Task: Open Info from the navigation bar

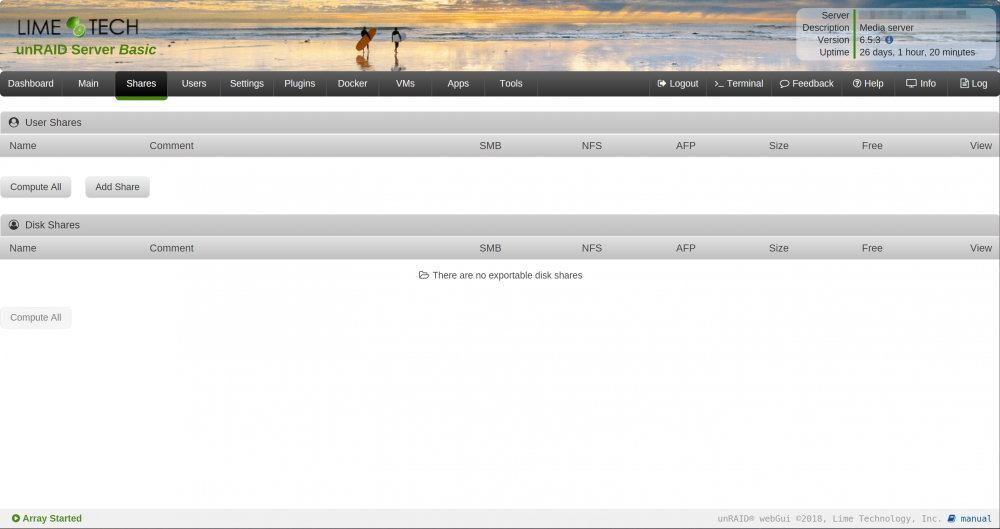Action: coord(921,84)
